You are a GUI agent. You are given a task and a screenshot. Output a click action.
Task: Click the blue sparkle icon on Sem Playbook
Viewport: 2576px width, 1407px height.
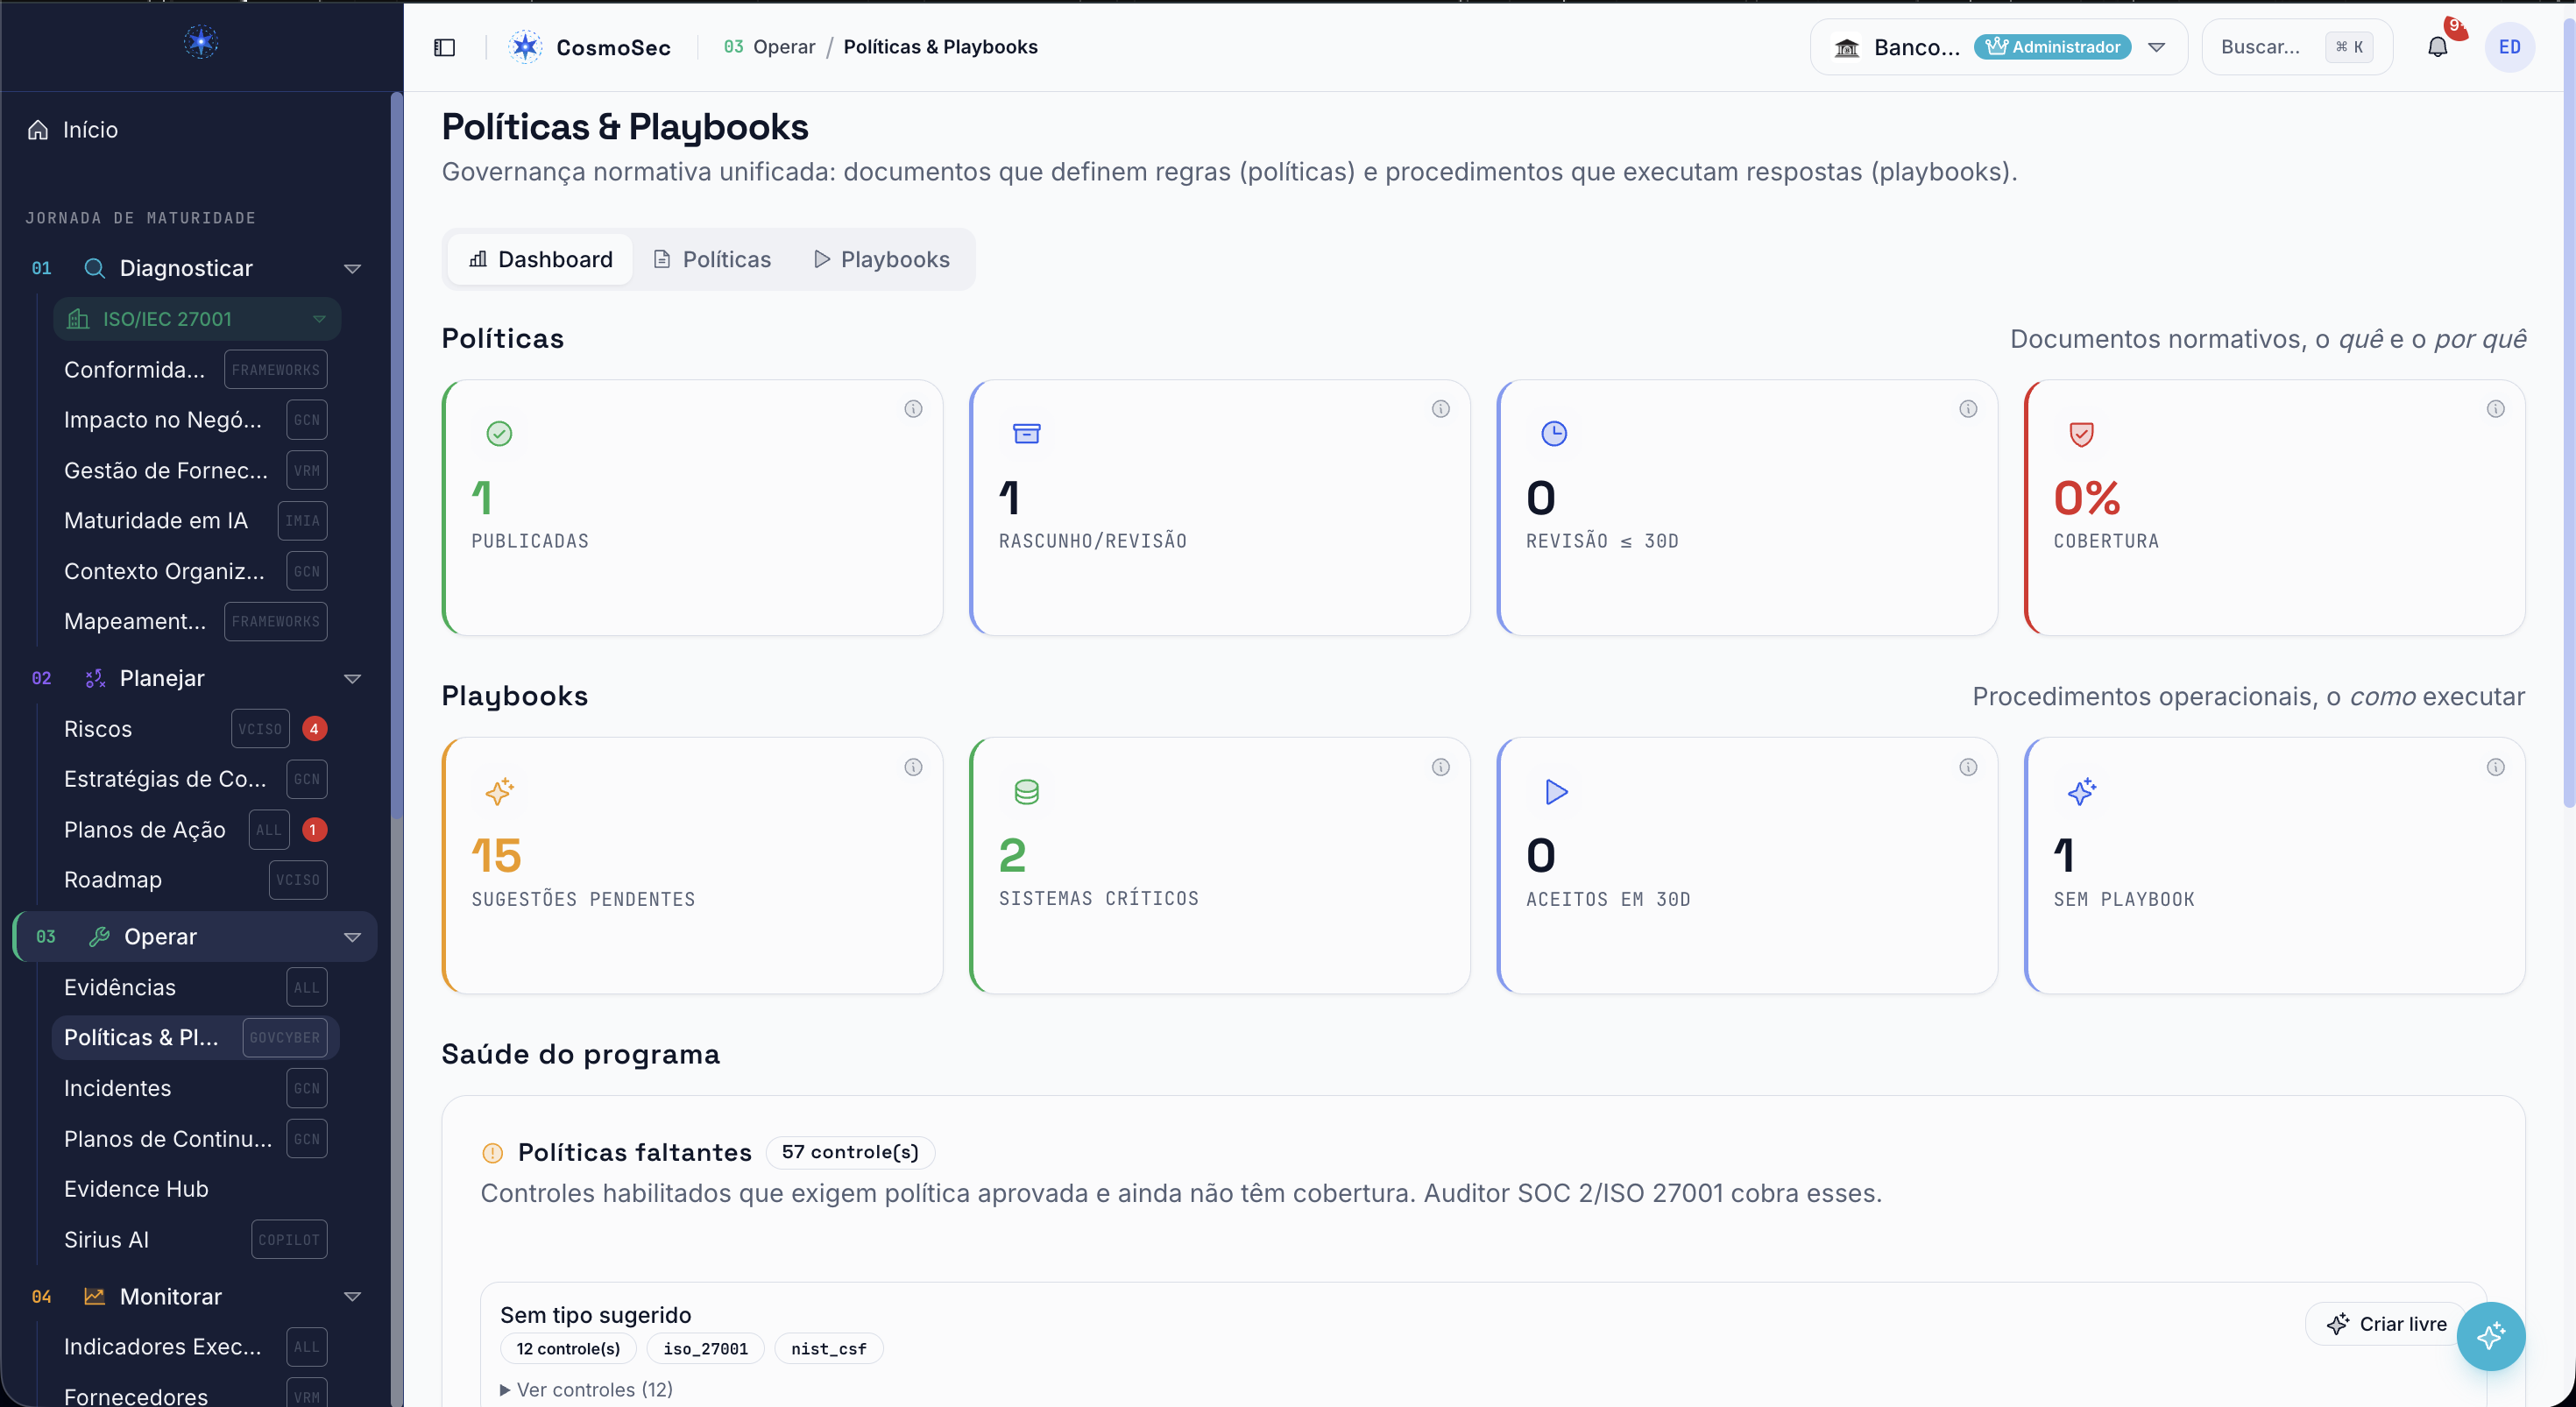2081,791
